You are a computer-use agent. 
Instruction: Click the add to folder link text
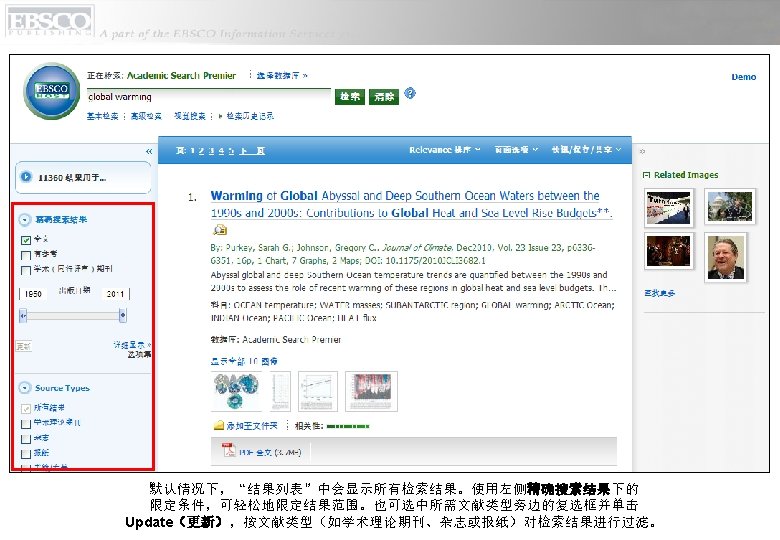[251, 426]
